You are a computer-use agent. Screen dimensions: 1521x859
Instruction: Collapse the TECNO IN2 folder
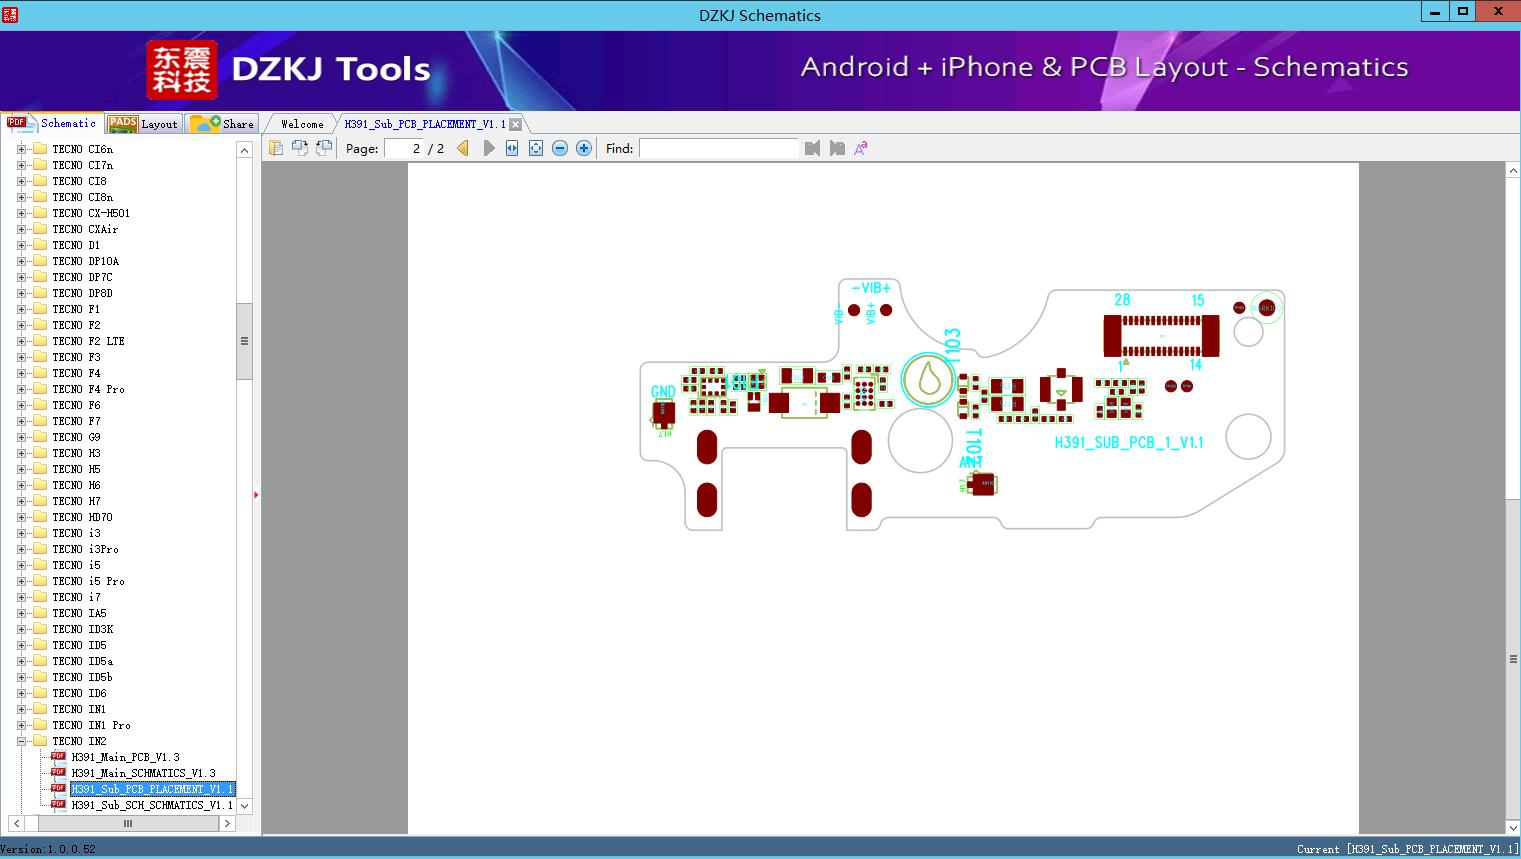[21, 741]
